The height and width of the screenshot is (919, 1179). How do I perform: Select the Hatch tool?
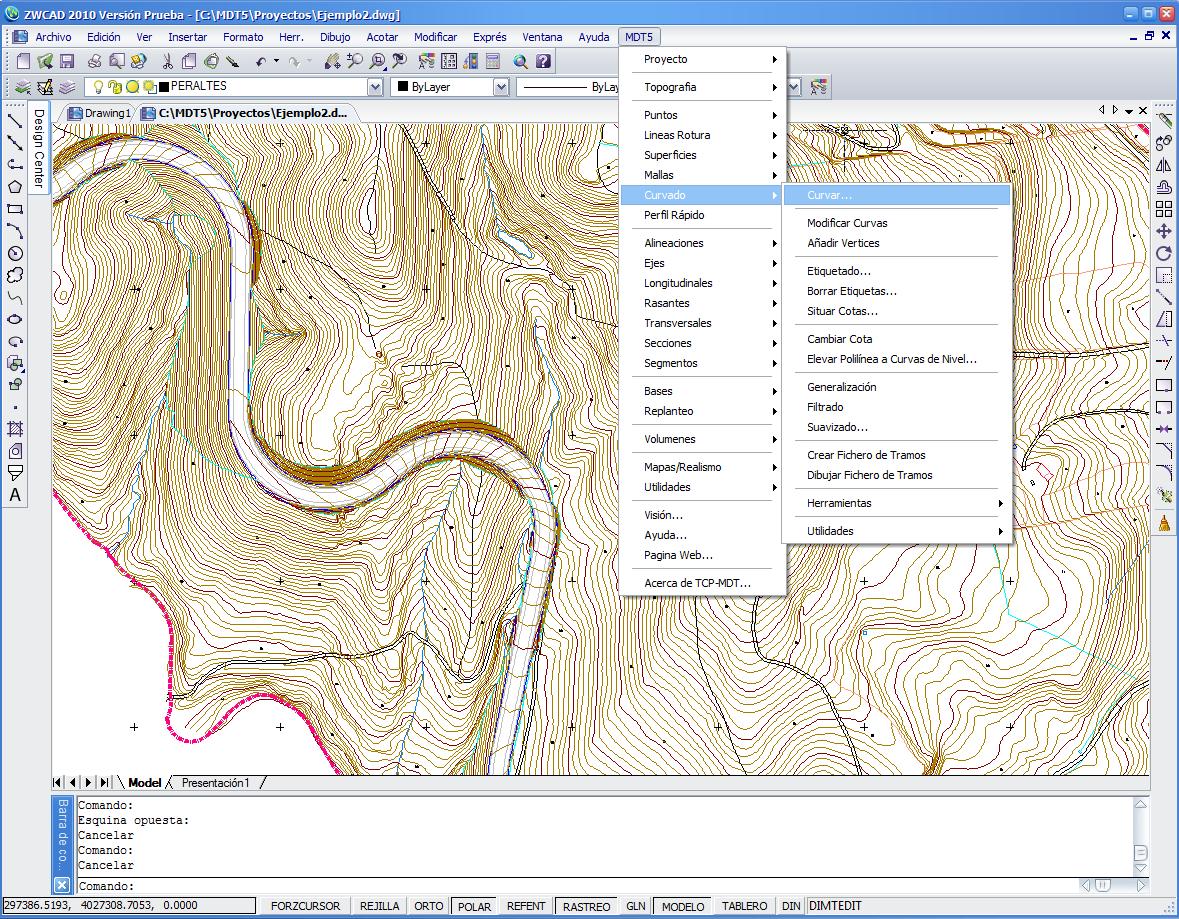coord(14,429)
